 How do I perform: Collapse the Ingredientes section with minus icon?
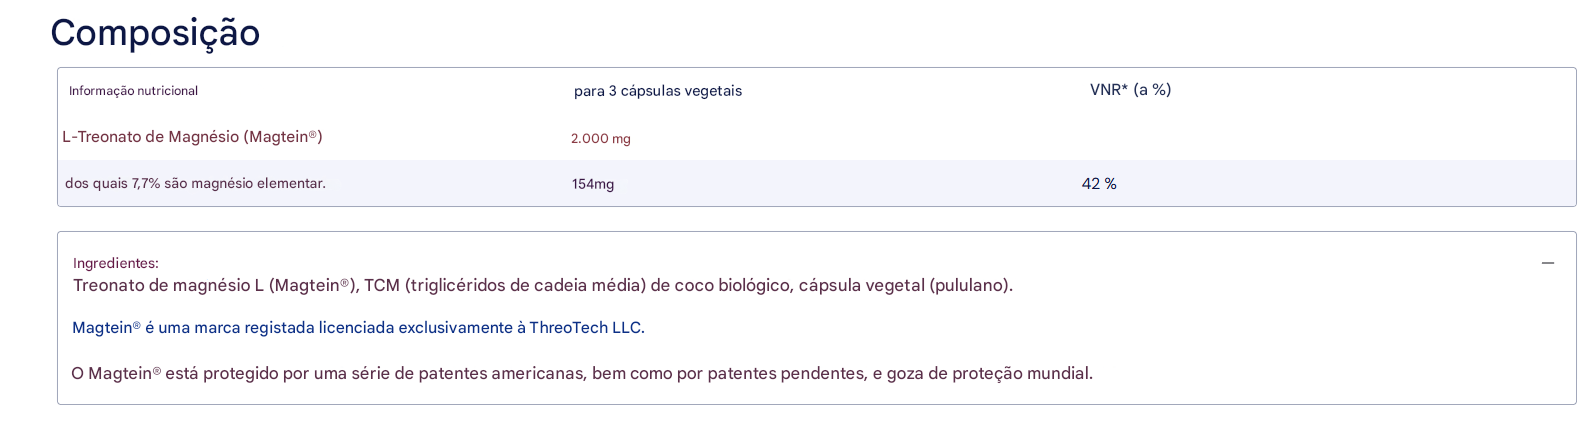[1547, 263]
